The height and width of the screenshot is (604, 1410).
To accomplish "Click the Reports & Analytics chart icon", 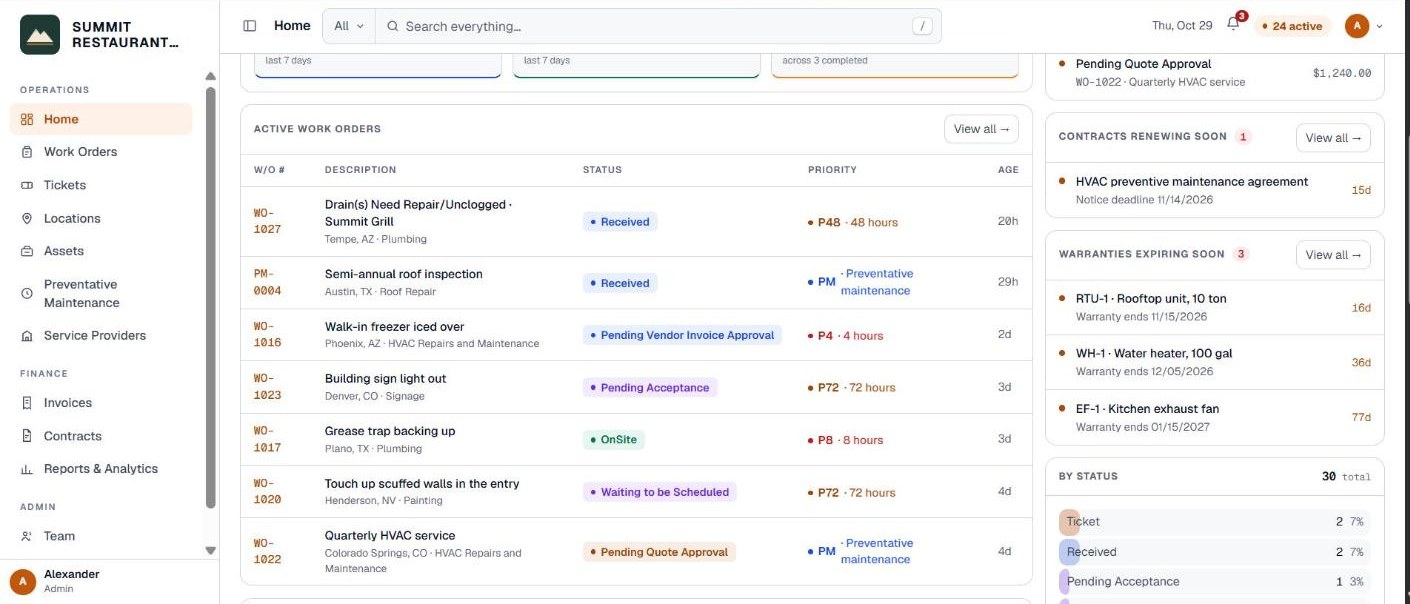I will coord(27,469).
